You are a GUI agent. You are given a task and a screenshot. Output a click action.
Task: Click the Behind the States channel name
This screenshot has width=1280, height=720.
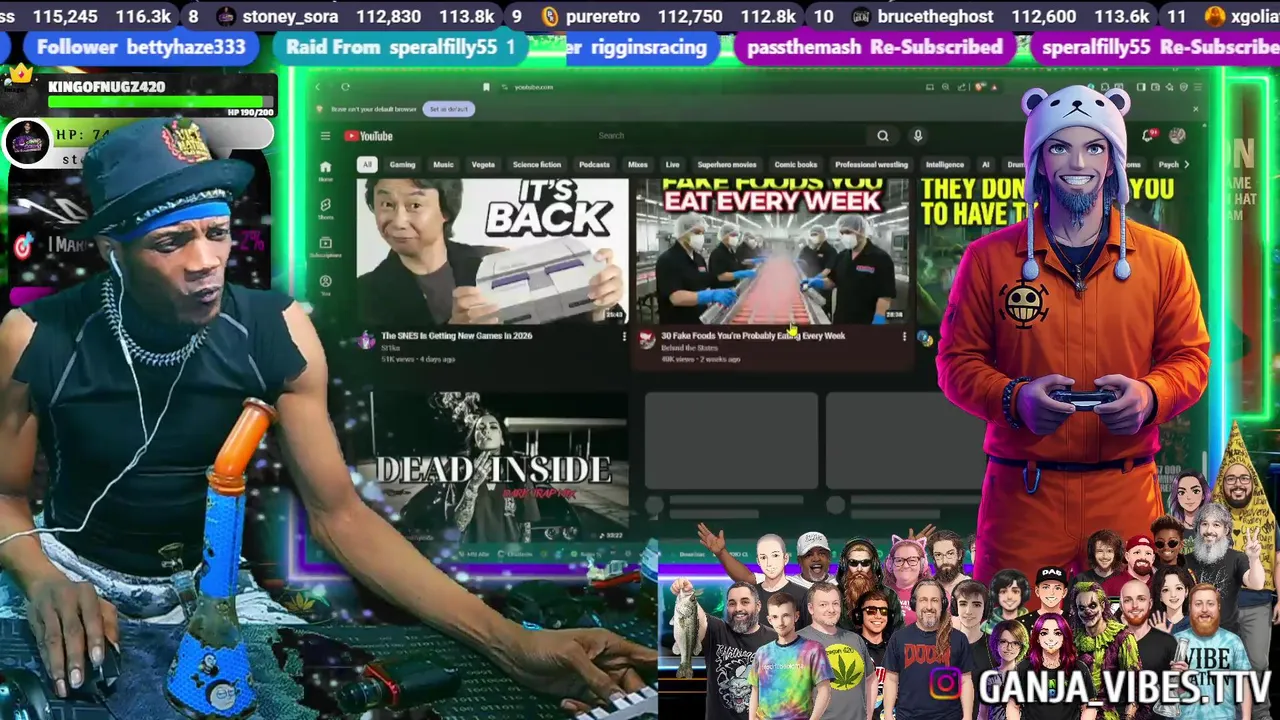click(x=690, y=347)
